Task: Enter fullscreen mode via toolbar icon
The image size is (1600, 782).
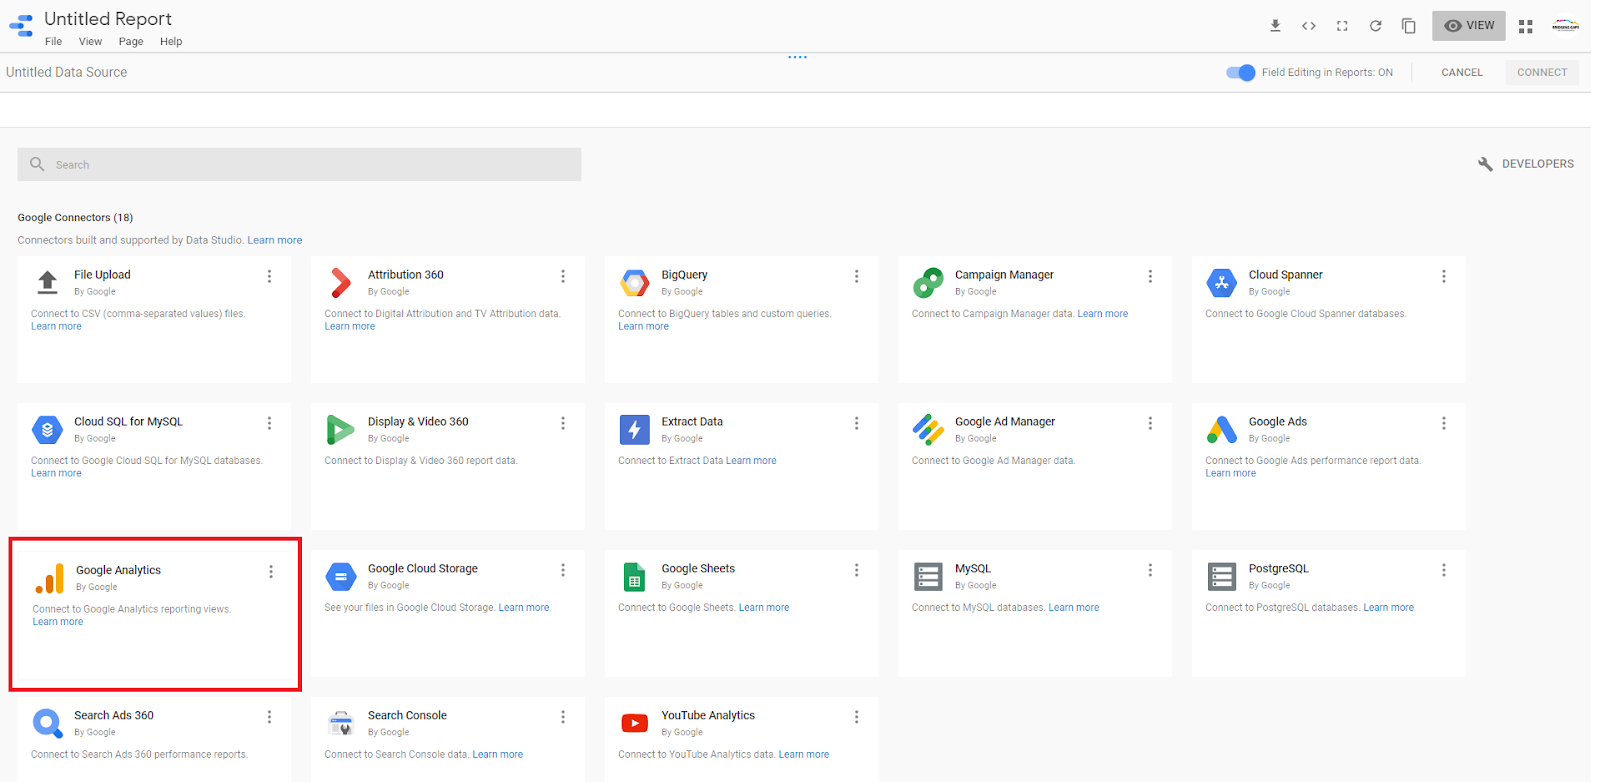Action: (1342, 26)
